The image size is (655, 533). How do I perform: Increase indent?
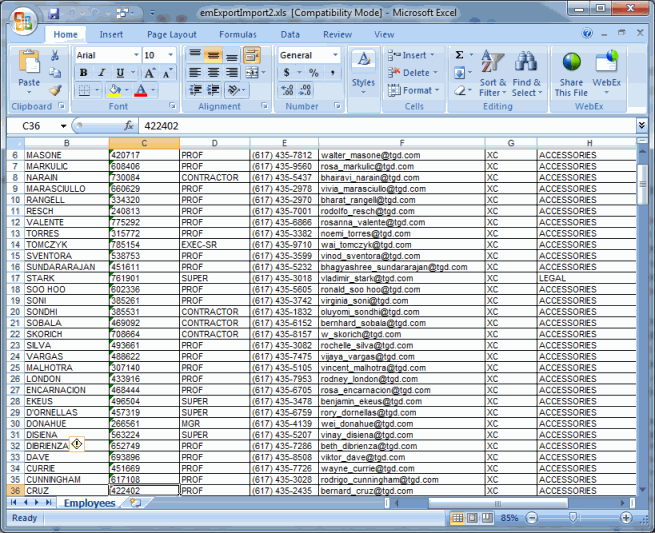coord(213,90)
